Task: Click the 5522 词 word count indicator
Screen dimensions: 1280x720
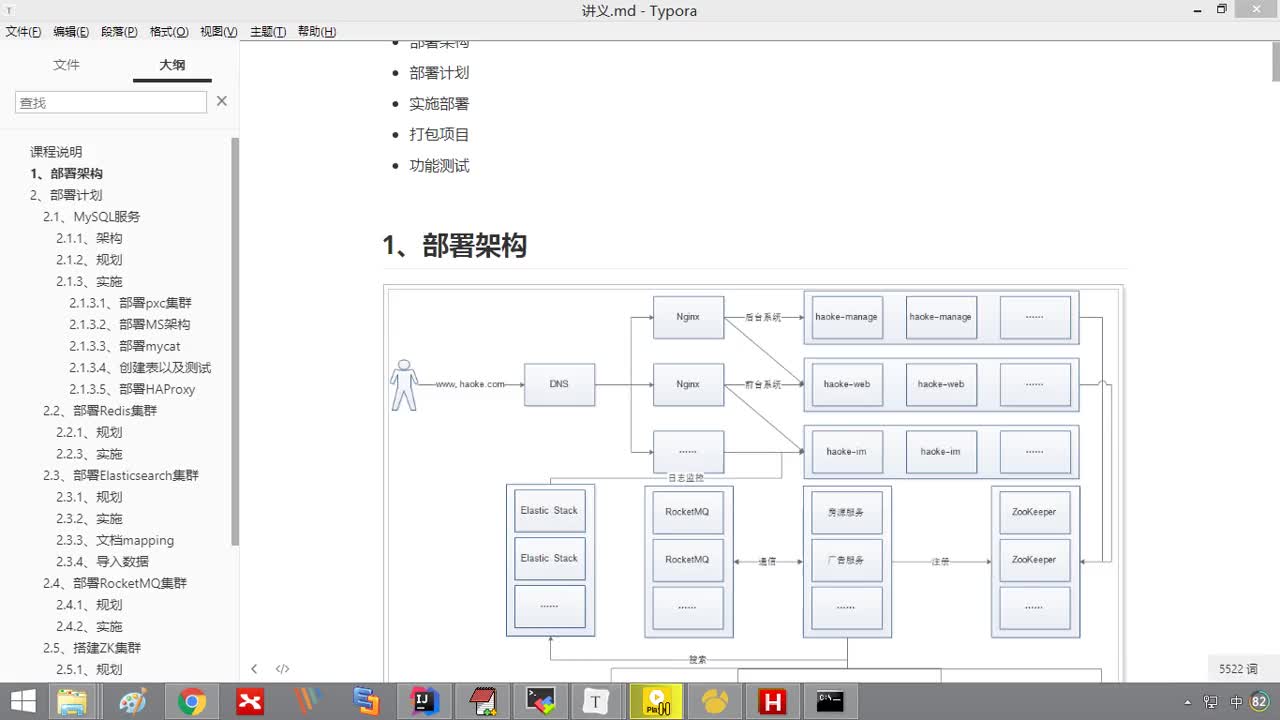Action: [x=1238, y=669]
